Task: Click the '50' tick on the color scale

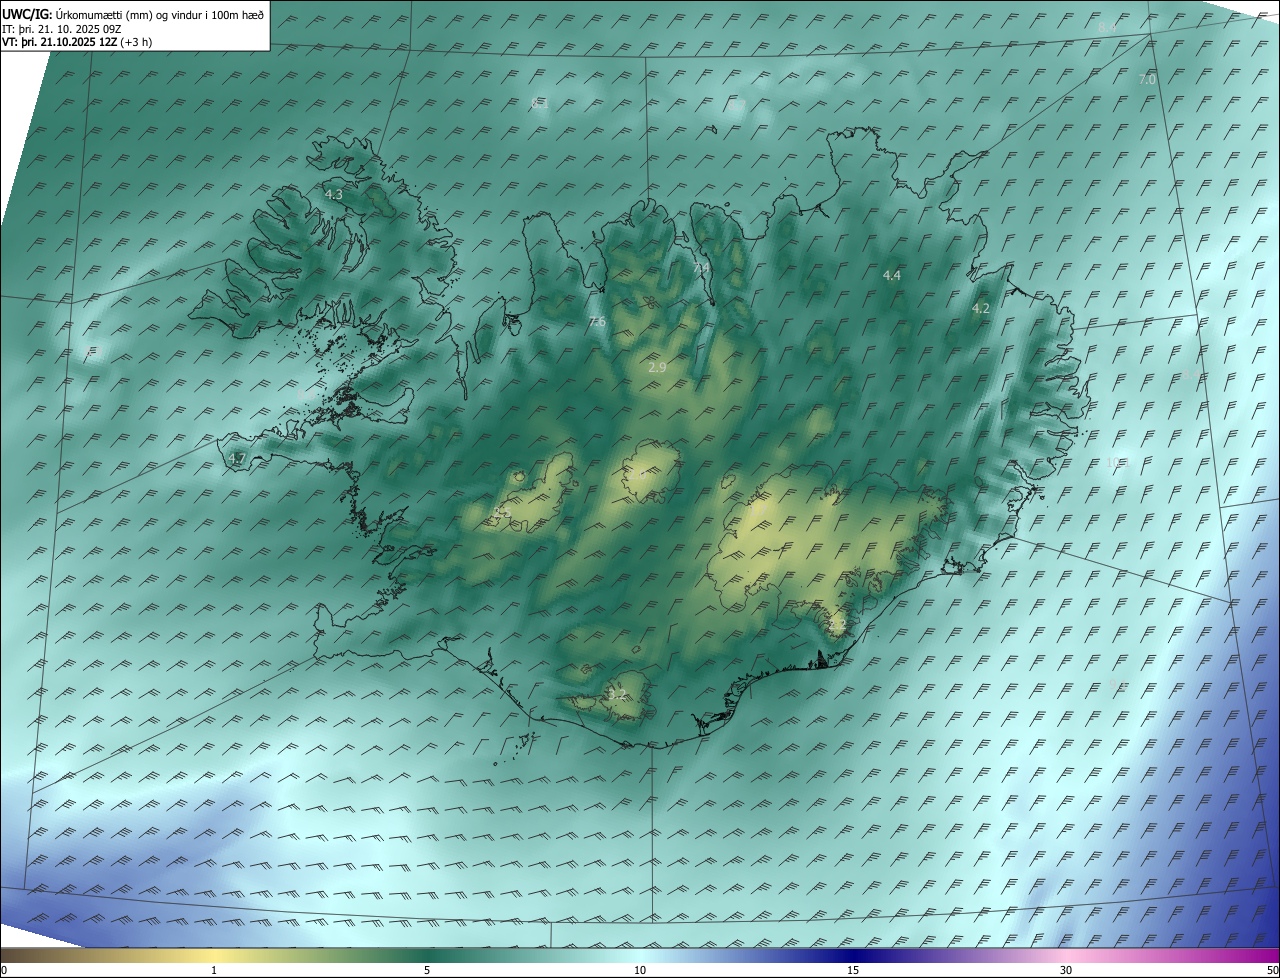Action: coord(1272,970)
